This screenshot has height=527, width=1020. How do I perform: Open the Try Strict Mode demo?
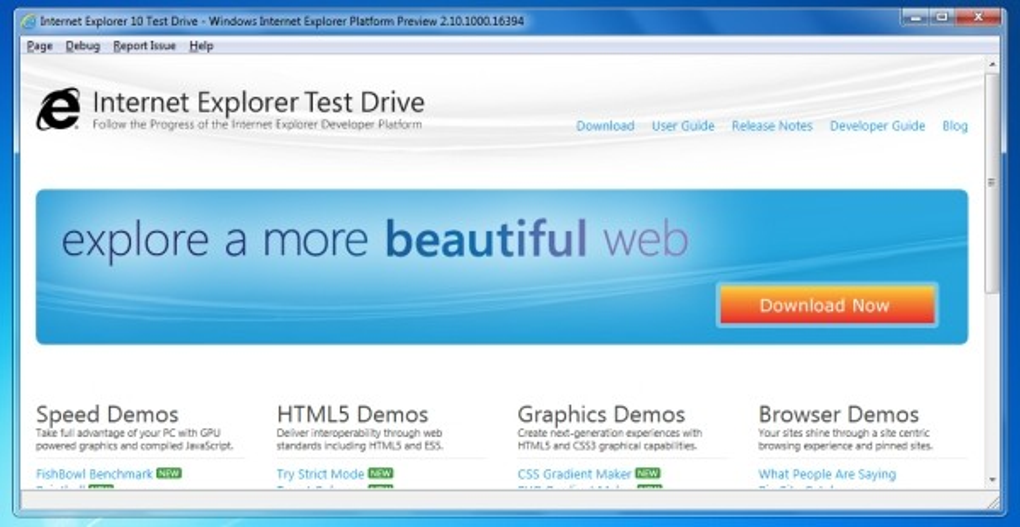pyautogui.click(x=320, y=474)
